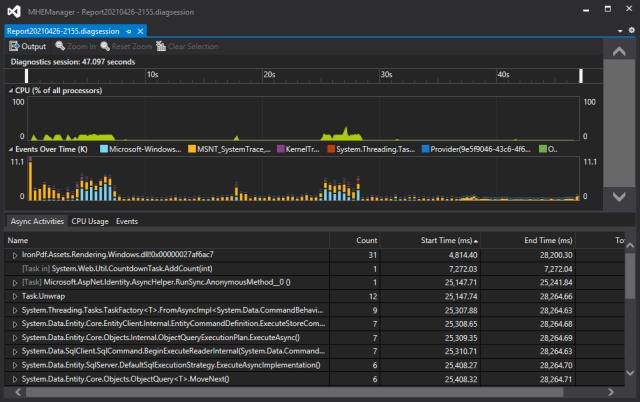Screen dimensions: 640x402
Task: Click the table scrollbar down arrow
Action: (630, 373)
